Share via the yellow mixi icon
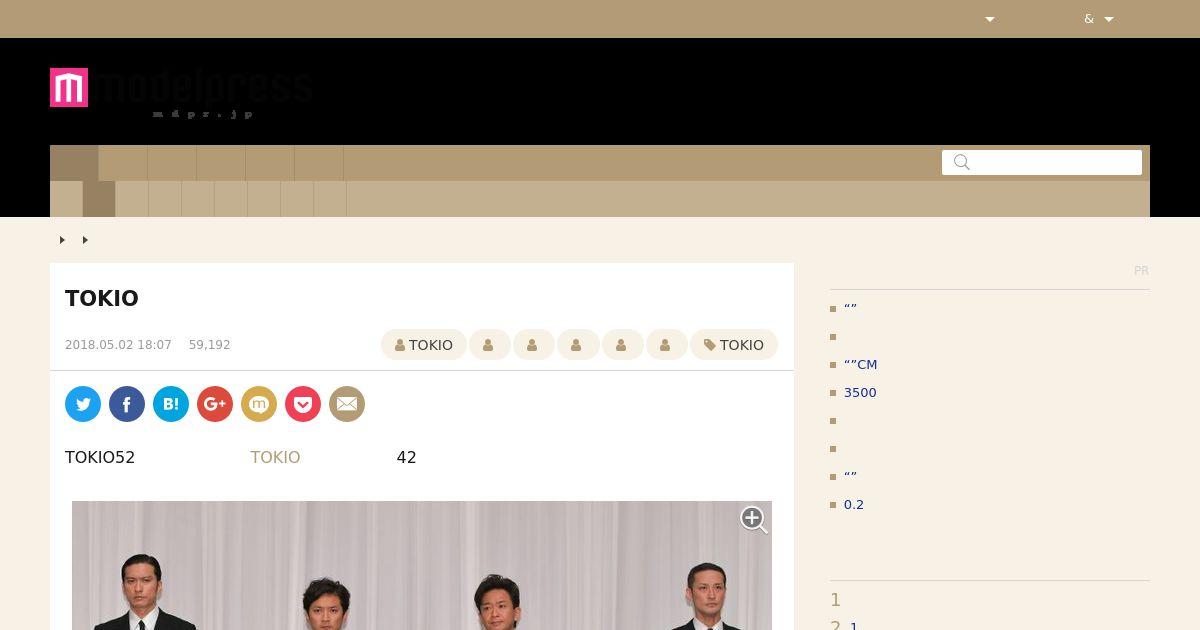This screenshot has height=630, width=1200. [259, 404]
